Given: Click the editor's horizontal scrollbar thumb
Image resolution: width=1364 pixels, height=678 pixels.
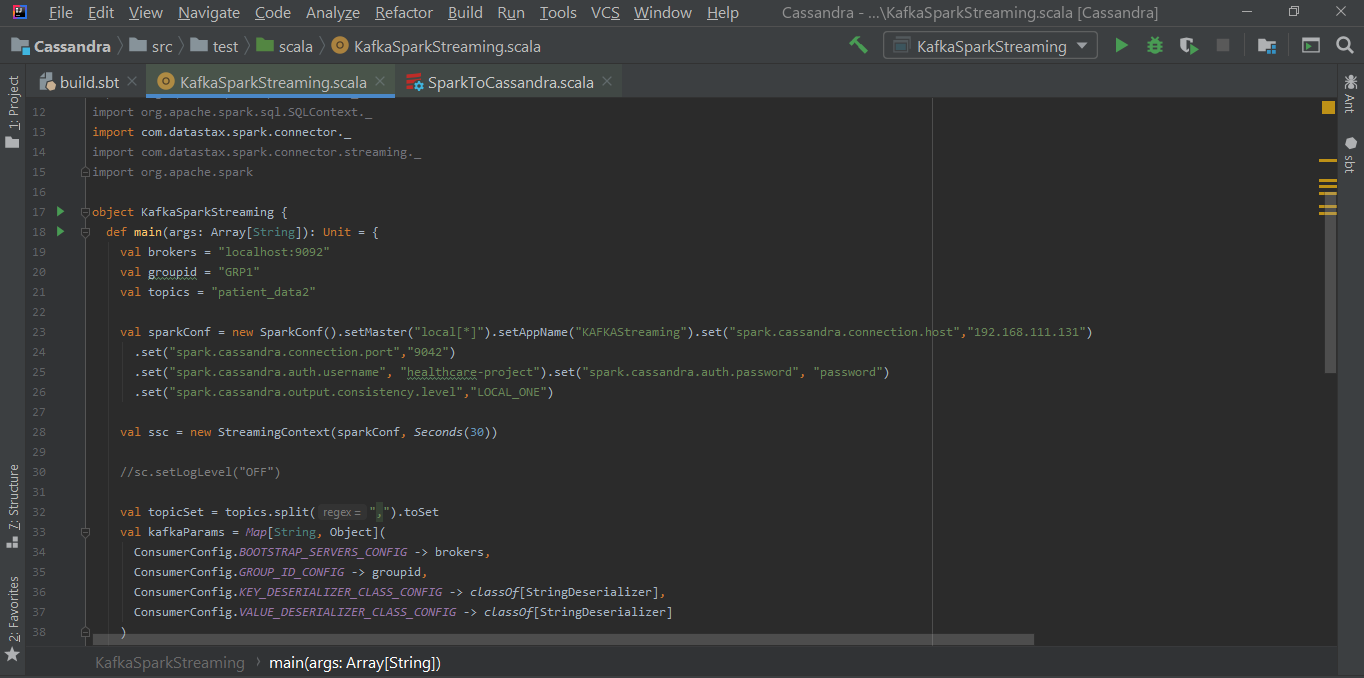Looking at the screenshot, I should click(563, 640).
